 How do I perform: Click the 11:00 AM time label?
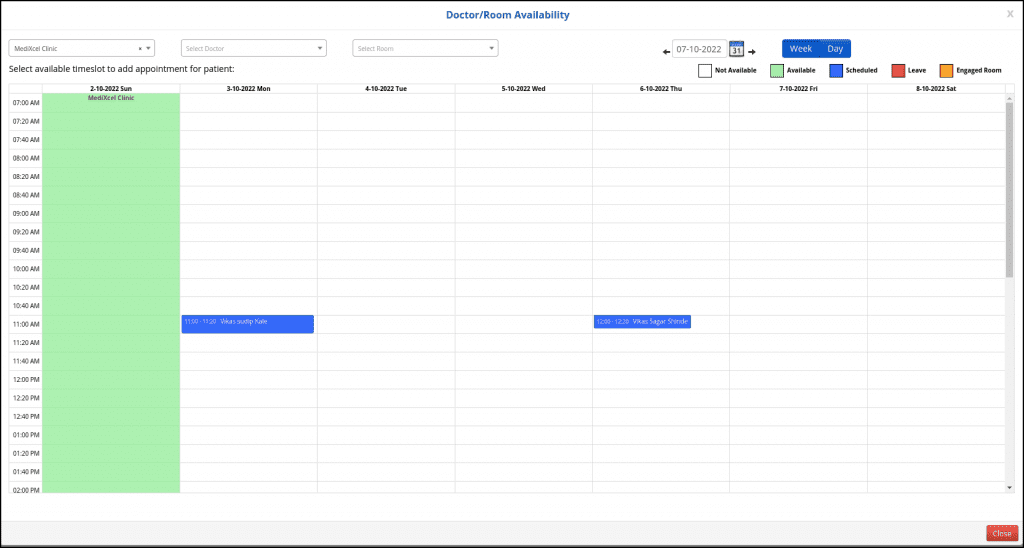(26, 324)
